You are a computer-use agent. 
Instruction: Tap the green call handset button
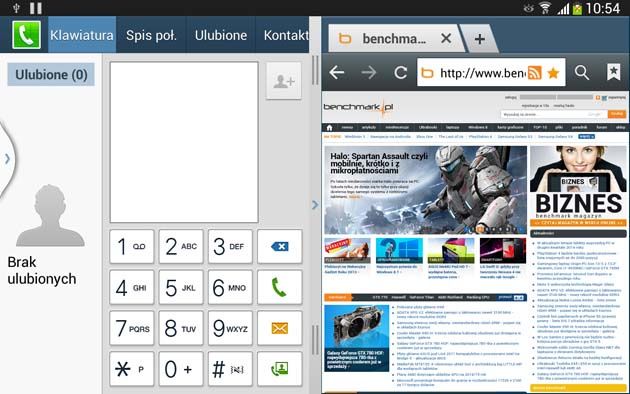click(x=280, y=287)
